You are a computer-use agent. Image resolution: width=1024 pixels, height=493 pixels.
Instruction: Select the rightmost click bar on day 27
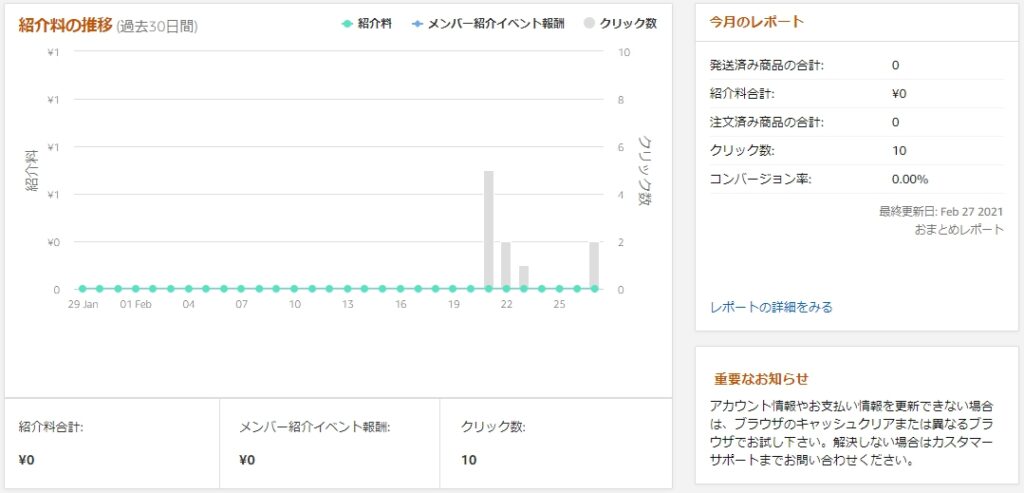(x=594, y=266)
